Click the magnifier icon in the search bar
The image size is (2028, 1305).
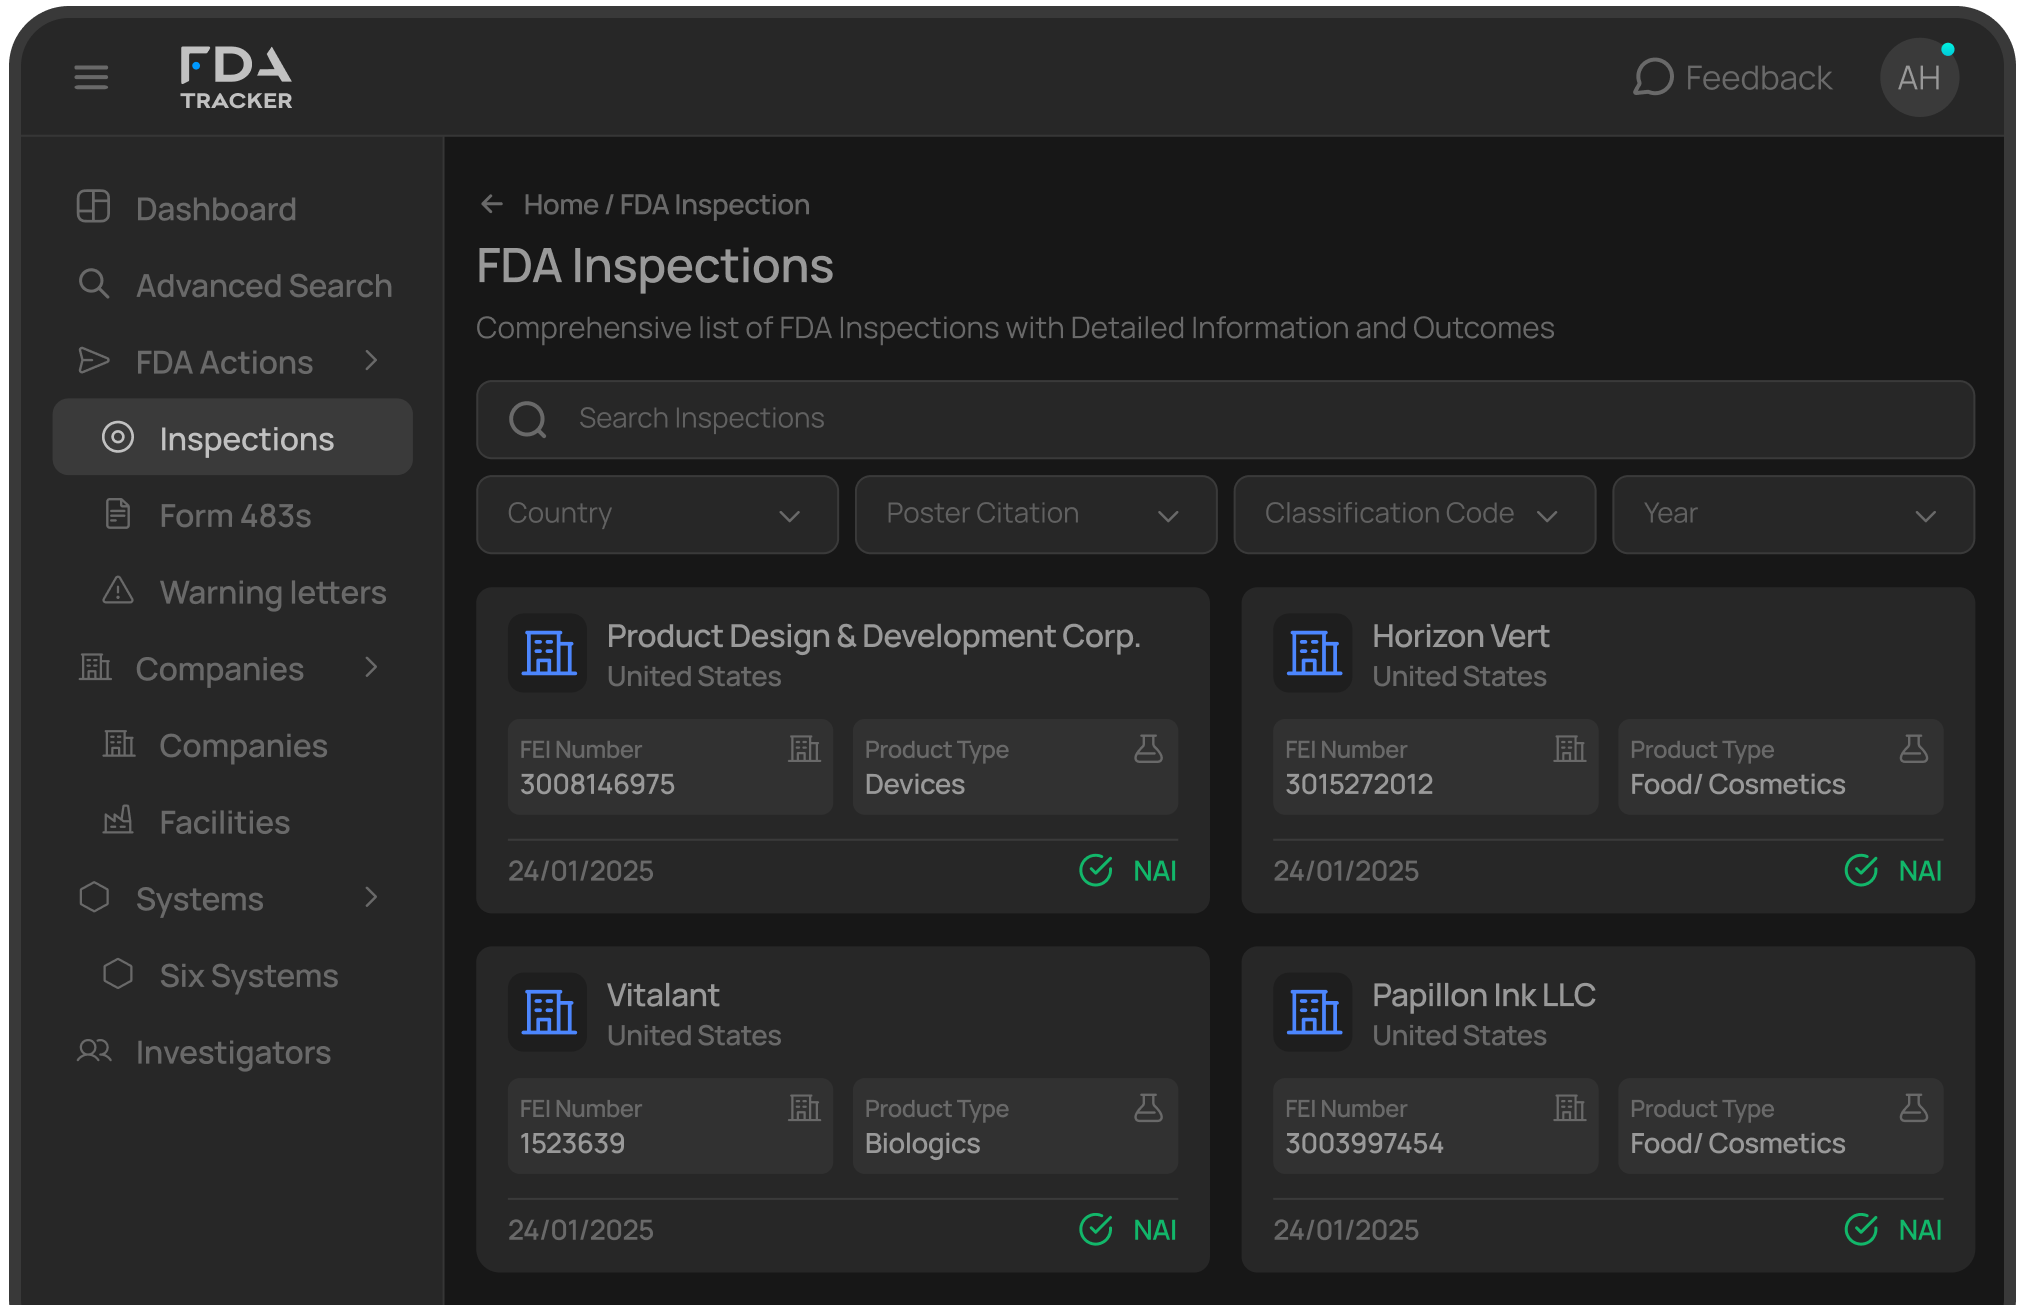(528, 419)
